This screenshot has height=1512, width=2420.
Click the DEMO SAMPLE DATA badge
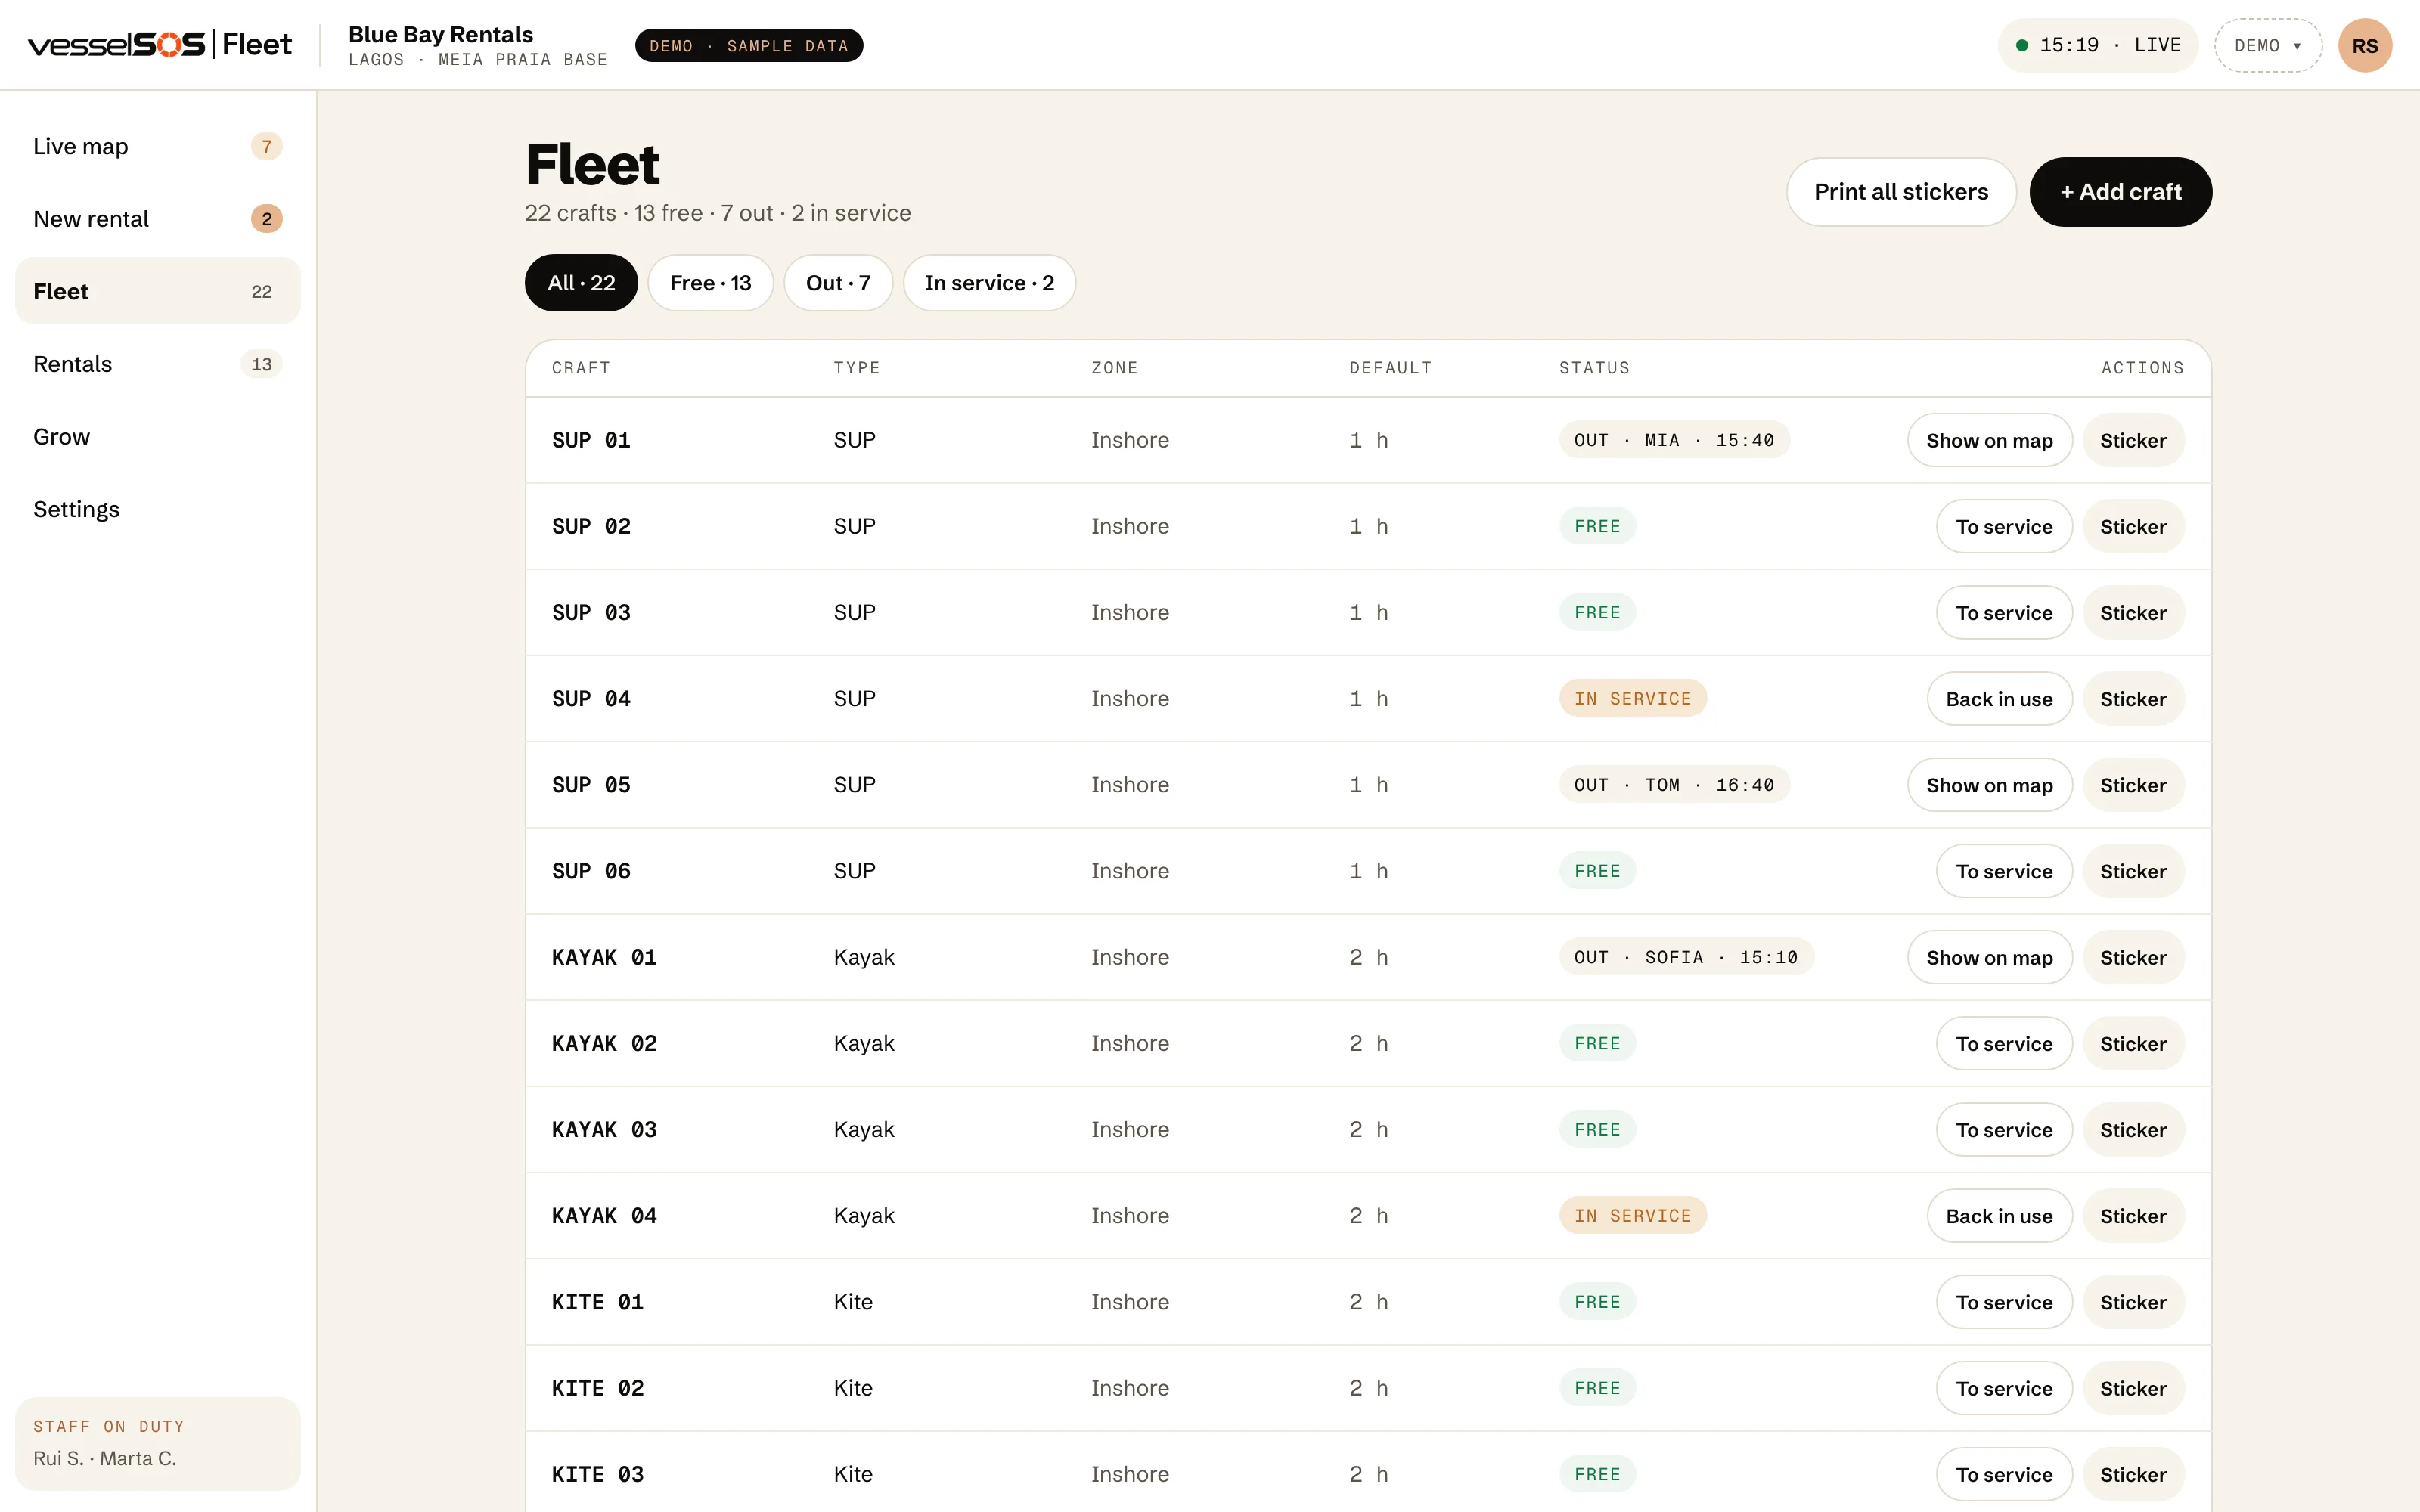[748, 46]
